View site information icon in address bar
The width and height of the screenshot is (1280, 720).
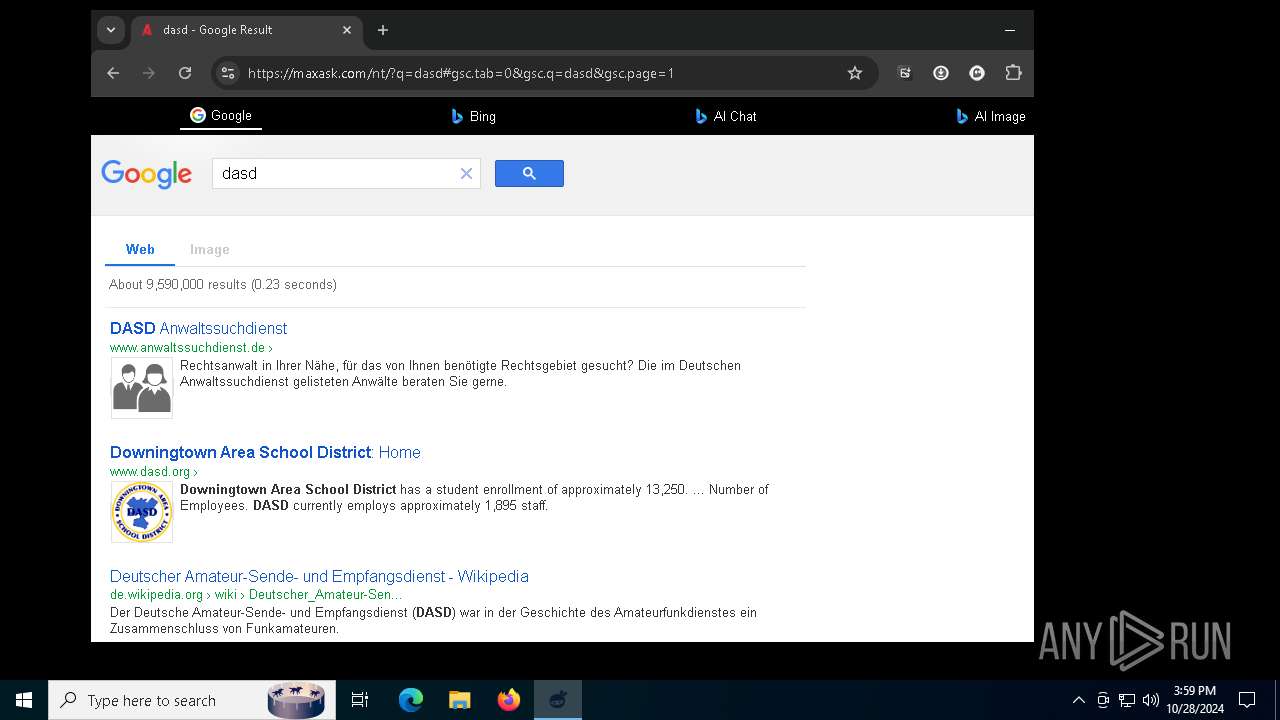pyautogui.click(x=228, y=73)
